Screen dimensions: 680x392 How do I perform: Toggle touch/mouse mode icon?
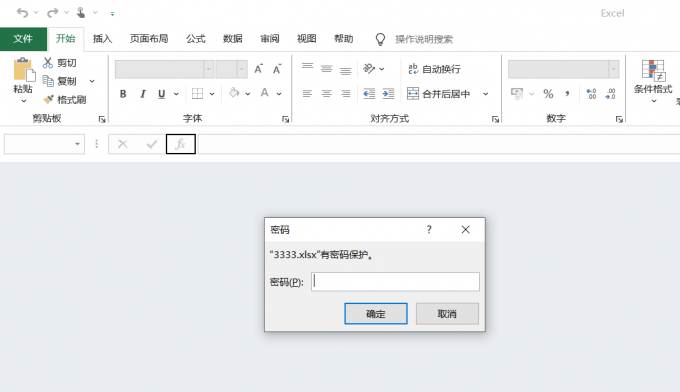(81, 13)
